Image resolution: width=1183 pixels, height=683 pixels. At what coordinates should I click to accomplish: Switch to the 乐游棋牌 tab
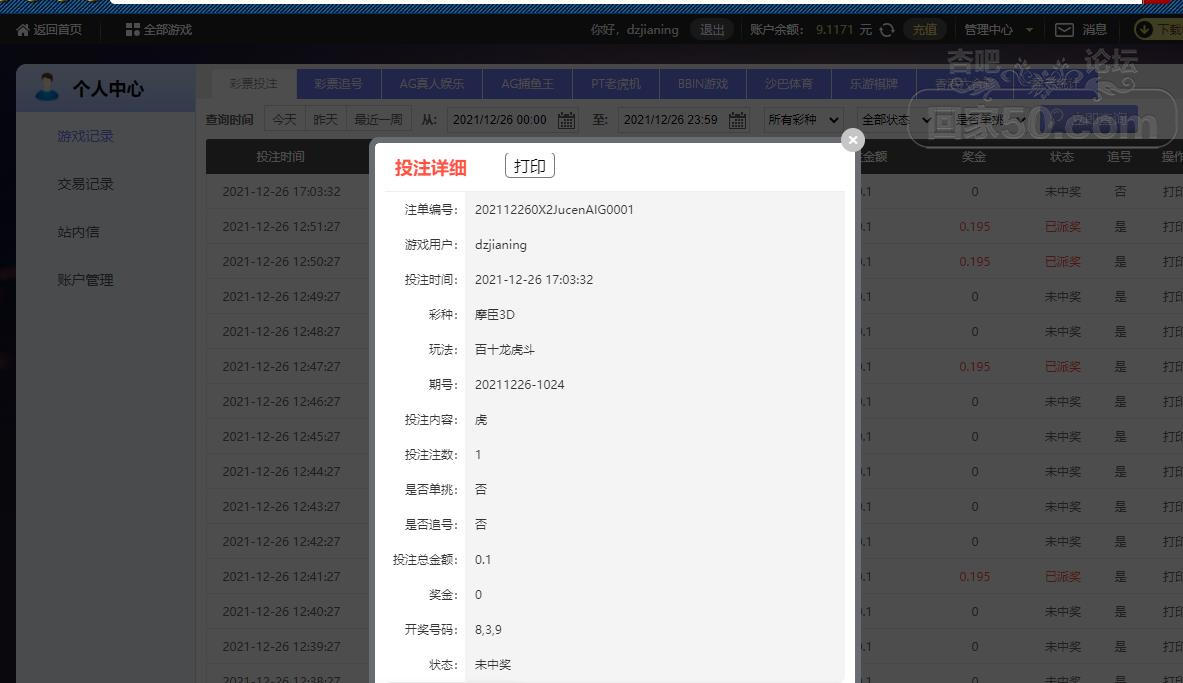[874, 83]
